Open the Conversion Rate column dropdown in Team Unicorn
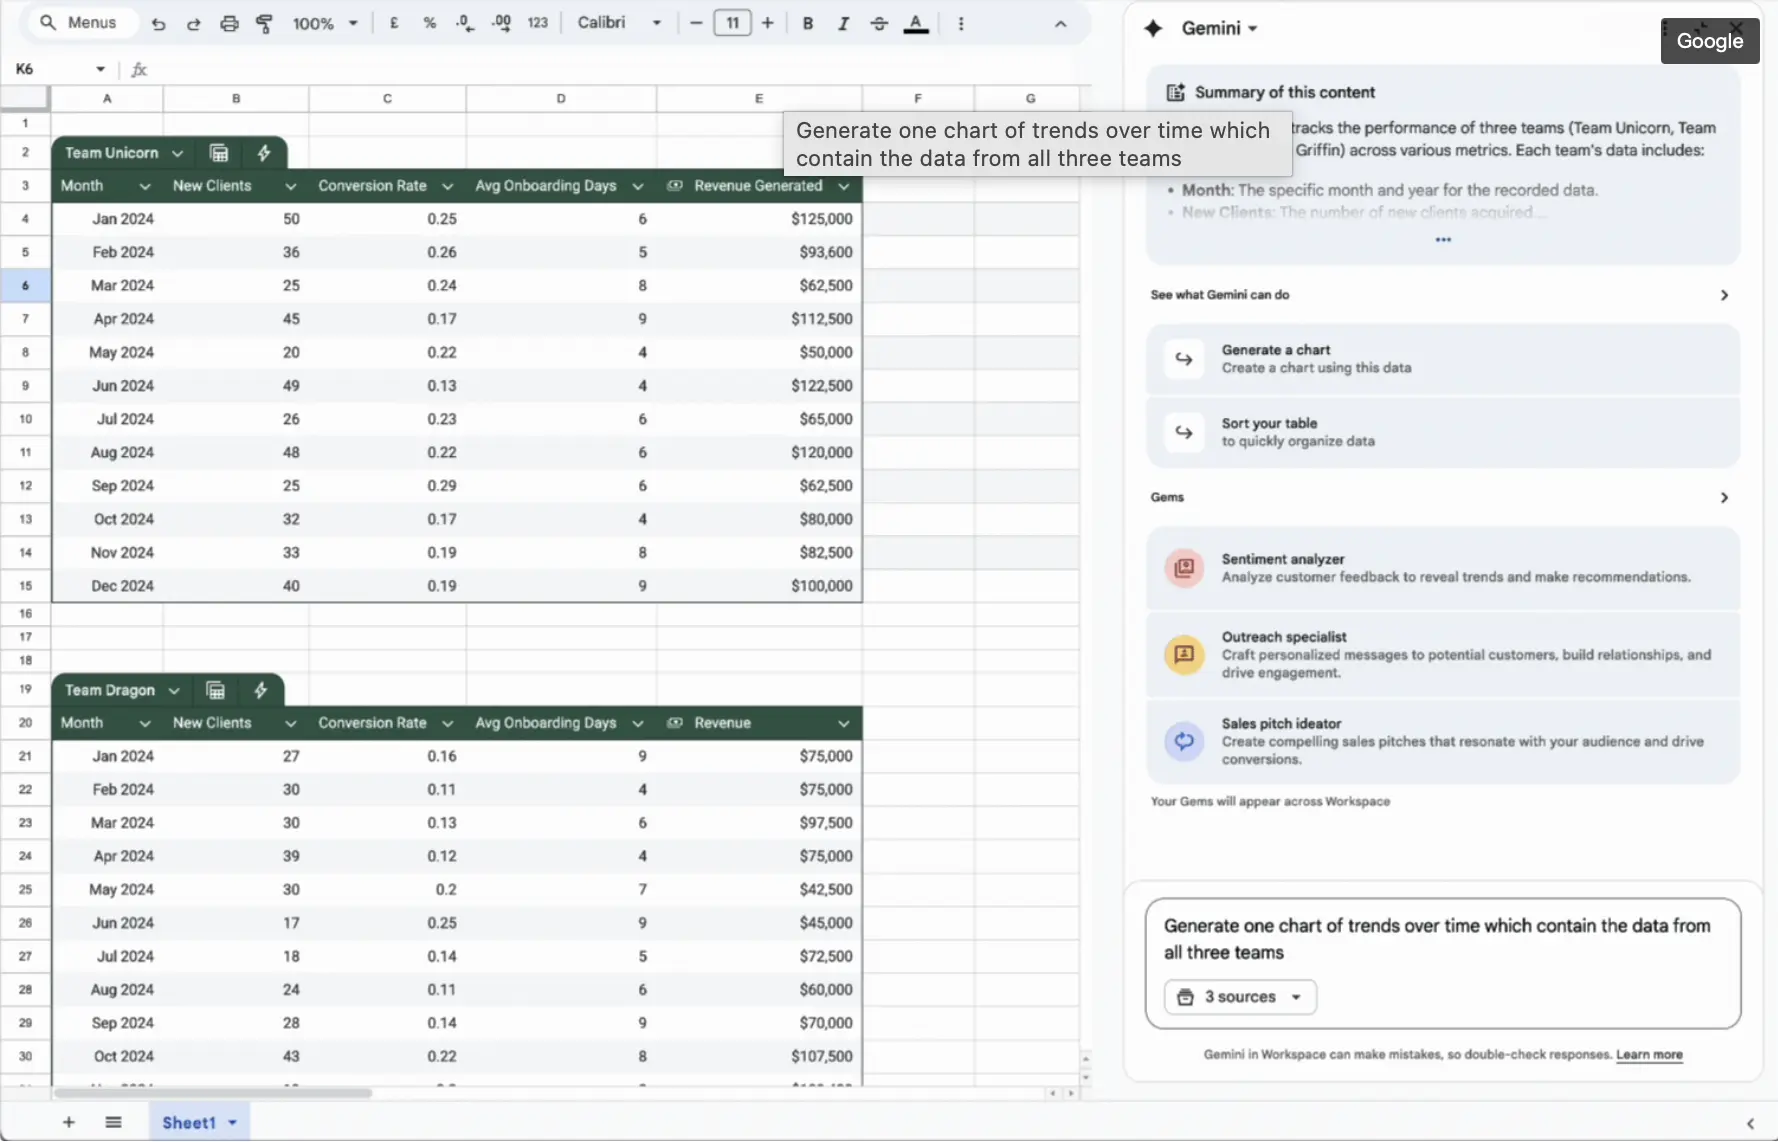This screenshot has height=1142, width=1778. pyautogui.click(x=447, y=186)
